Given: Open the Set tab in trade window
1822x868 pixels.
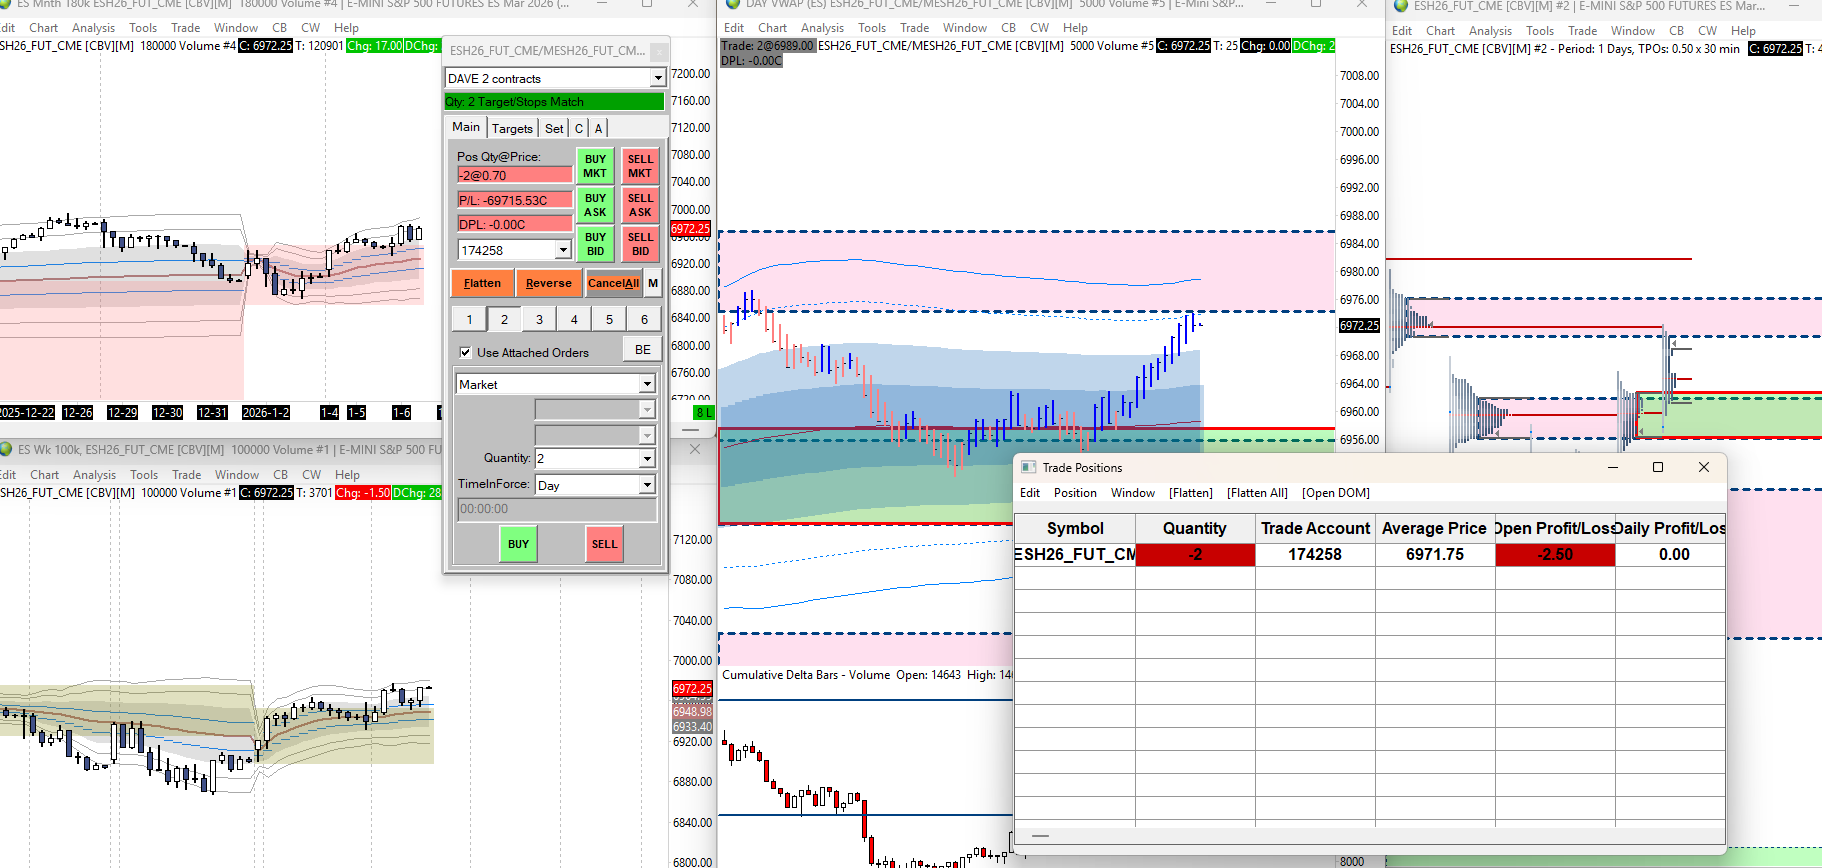Looking at the screenshot, I should (554, 128).
